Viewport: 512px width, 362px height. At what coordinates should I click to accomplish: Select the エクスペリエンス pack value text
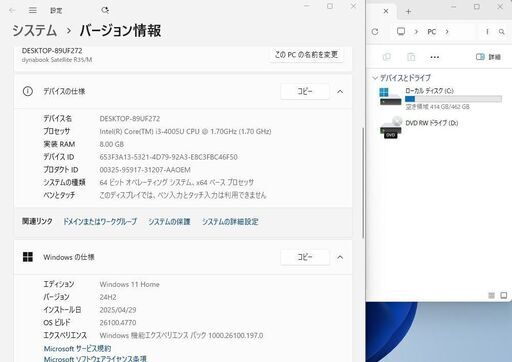[x=181, y=335]
